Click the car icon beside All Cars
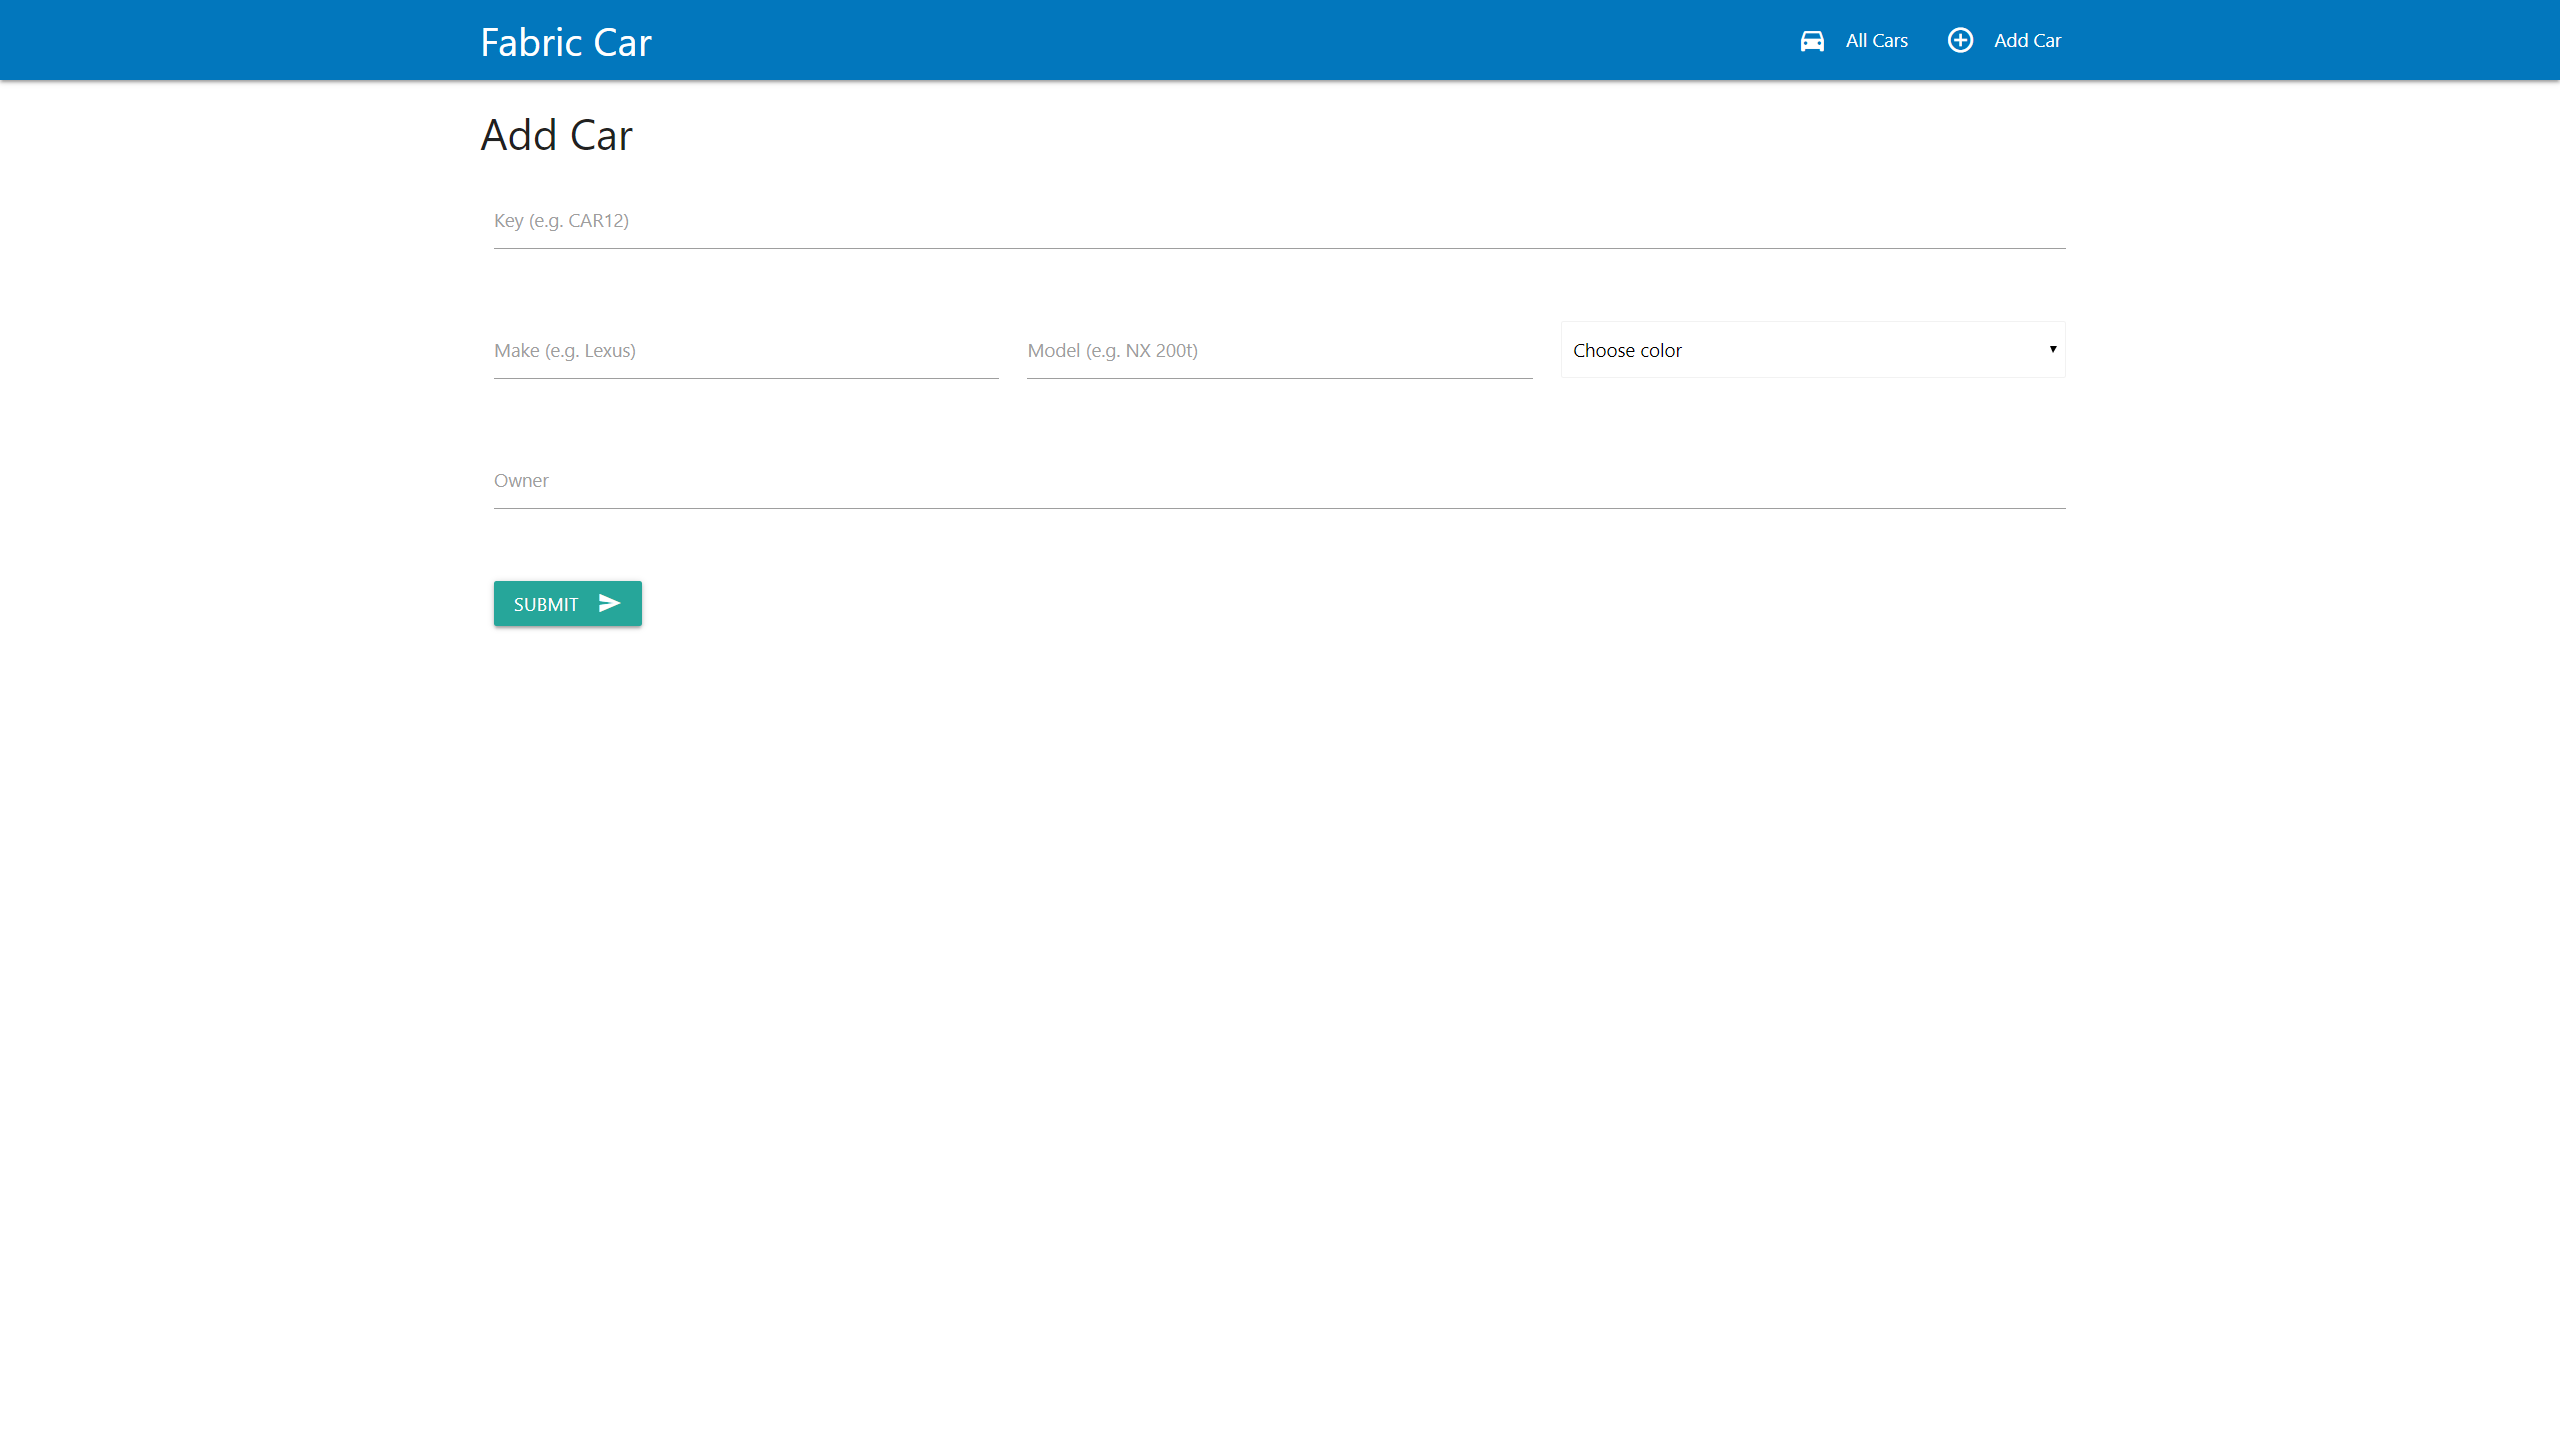 click(1811, 41)
